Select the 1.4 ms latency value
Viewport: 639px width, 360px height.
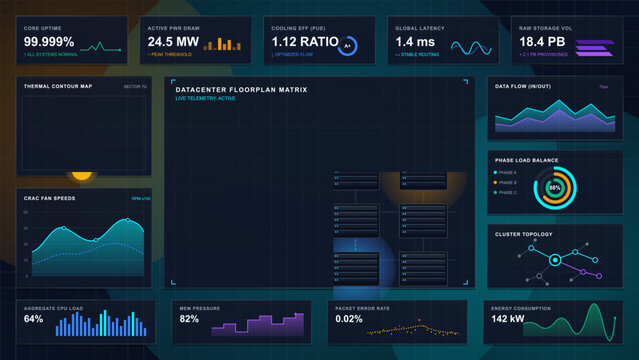[x=415, y=42]
